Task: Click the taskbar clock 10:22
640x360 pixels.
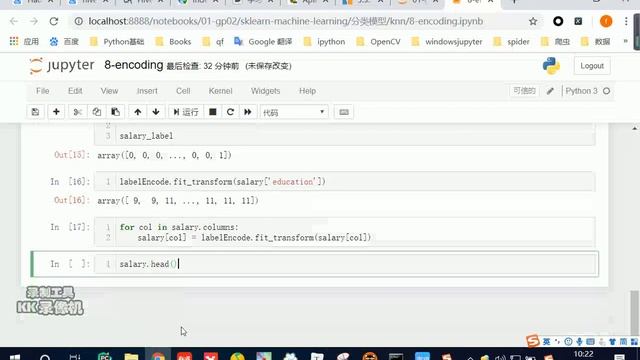Action: tap(584, 354)
